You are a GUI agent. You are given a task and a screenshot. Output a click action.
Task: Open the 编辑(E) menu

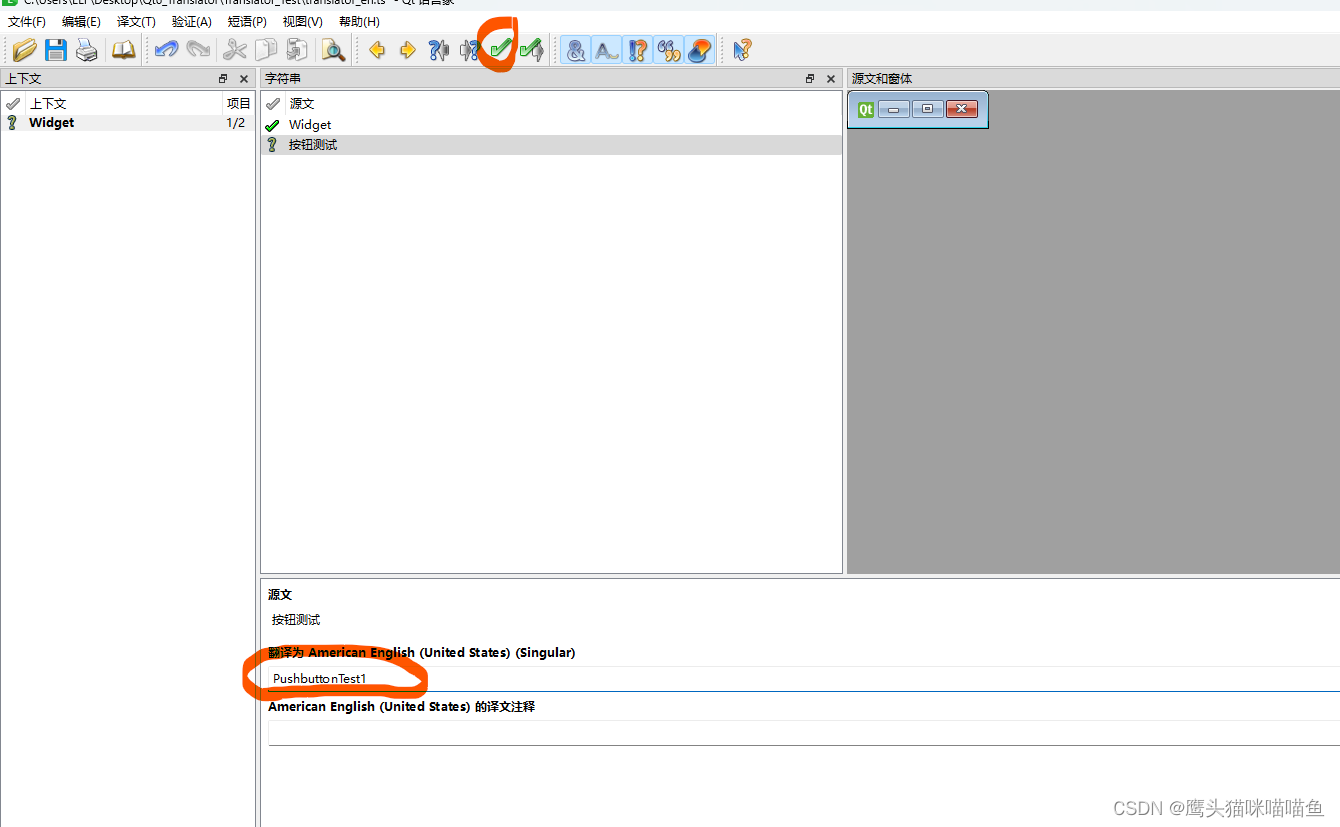point(81,21)
